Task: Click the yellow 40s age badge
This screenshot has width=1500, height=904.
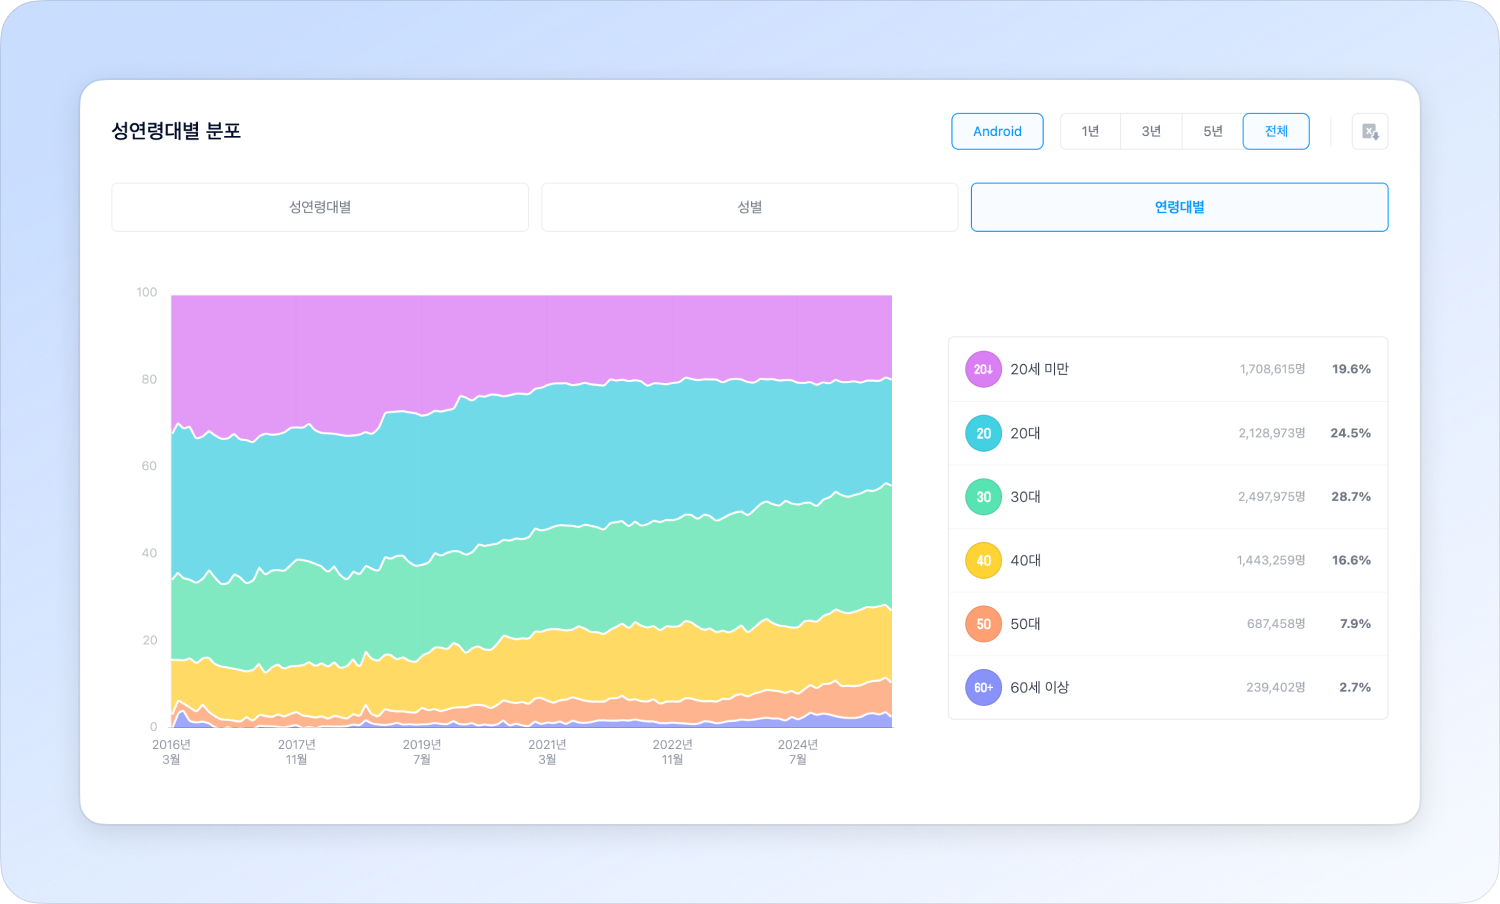Action: point(983,560)
